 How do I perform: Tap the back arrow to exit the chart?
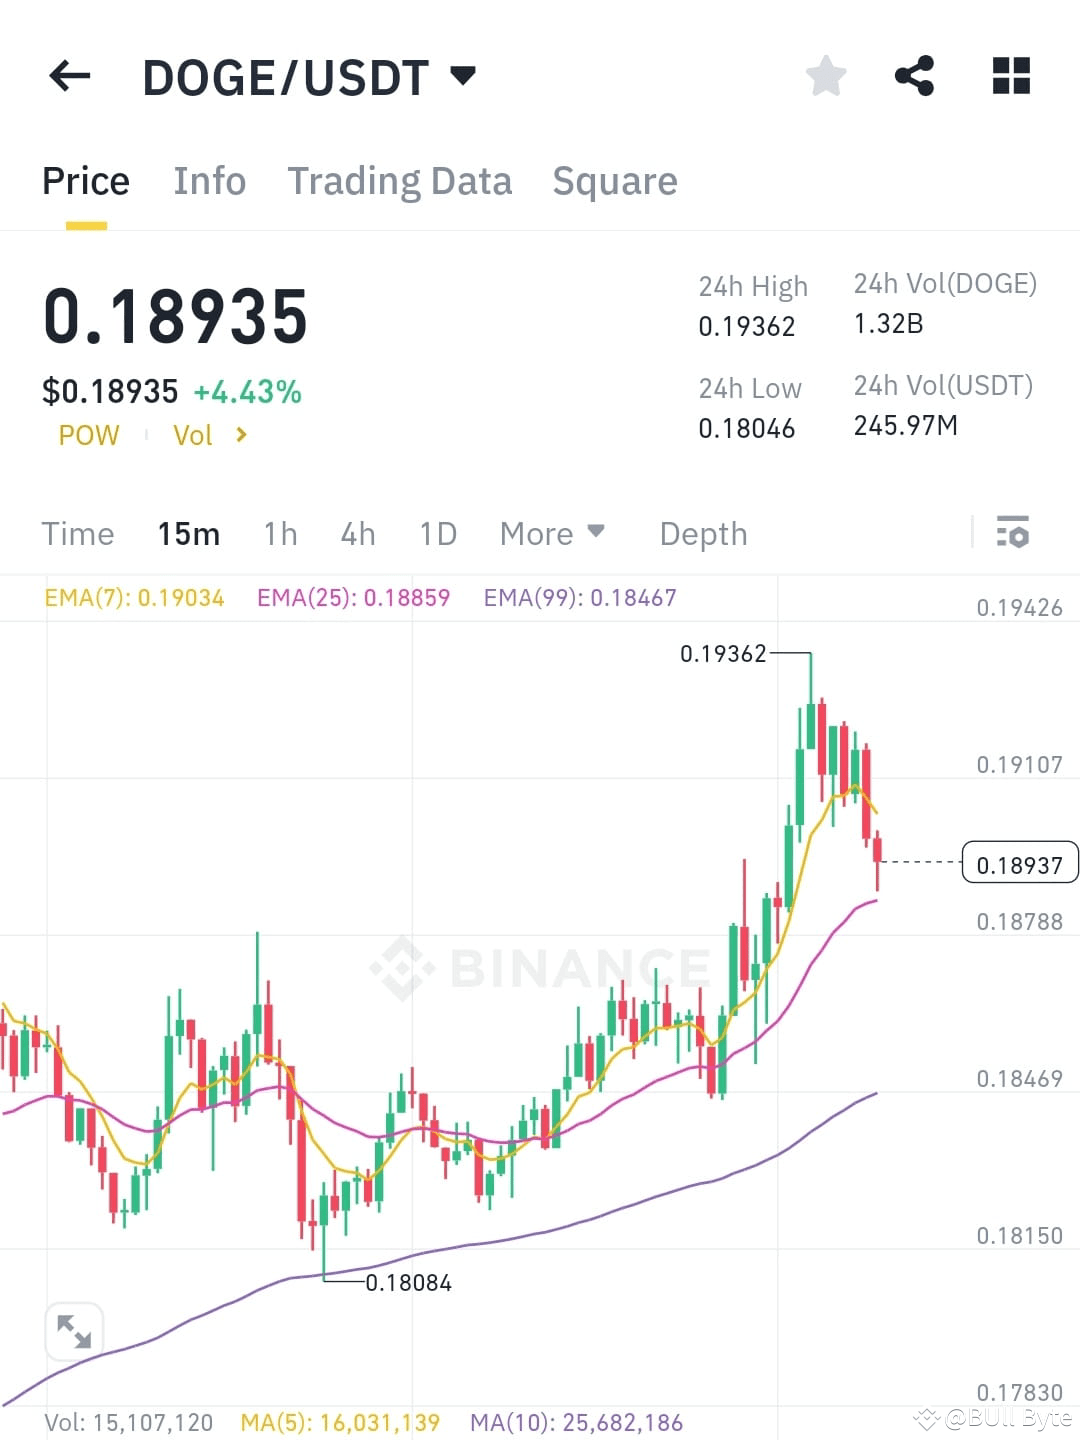pos(68,76)
